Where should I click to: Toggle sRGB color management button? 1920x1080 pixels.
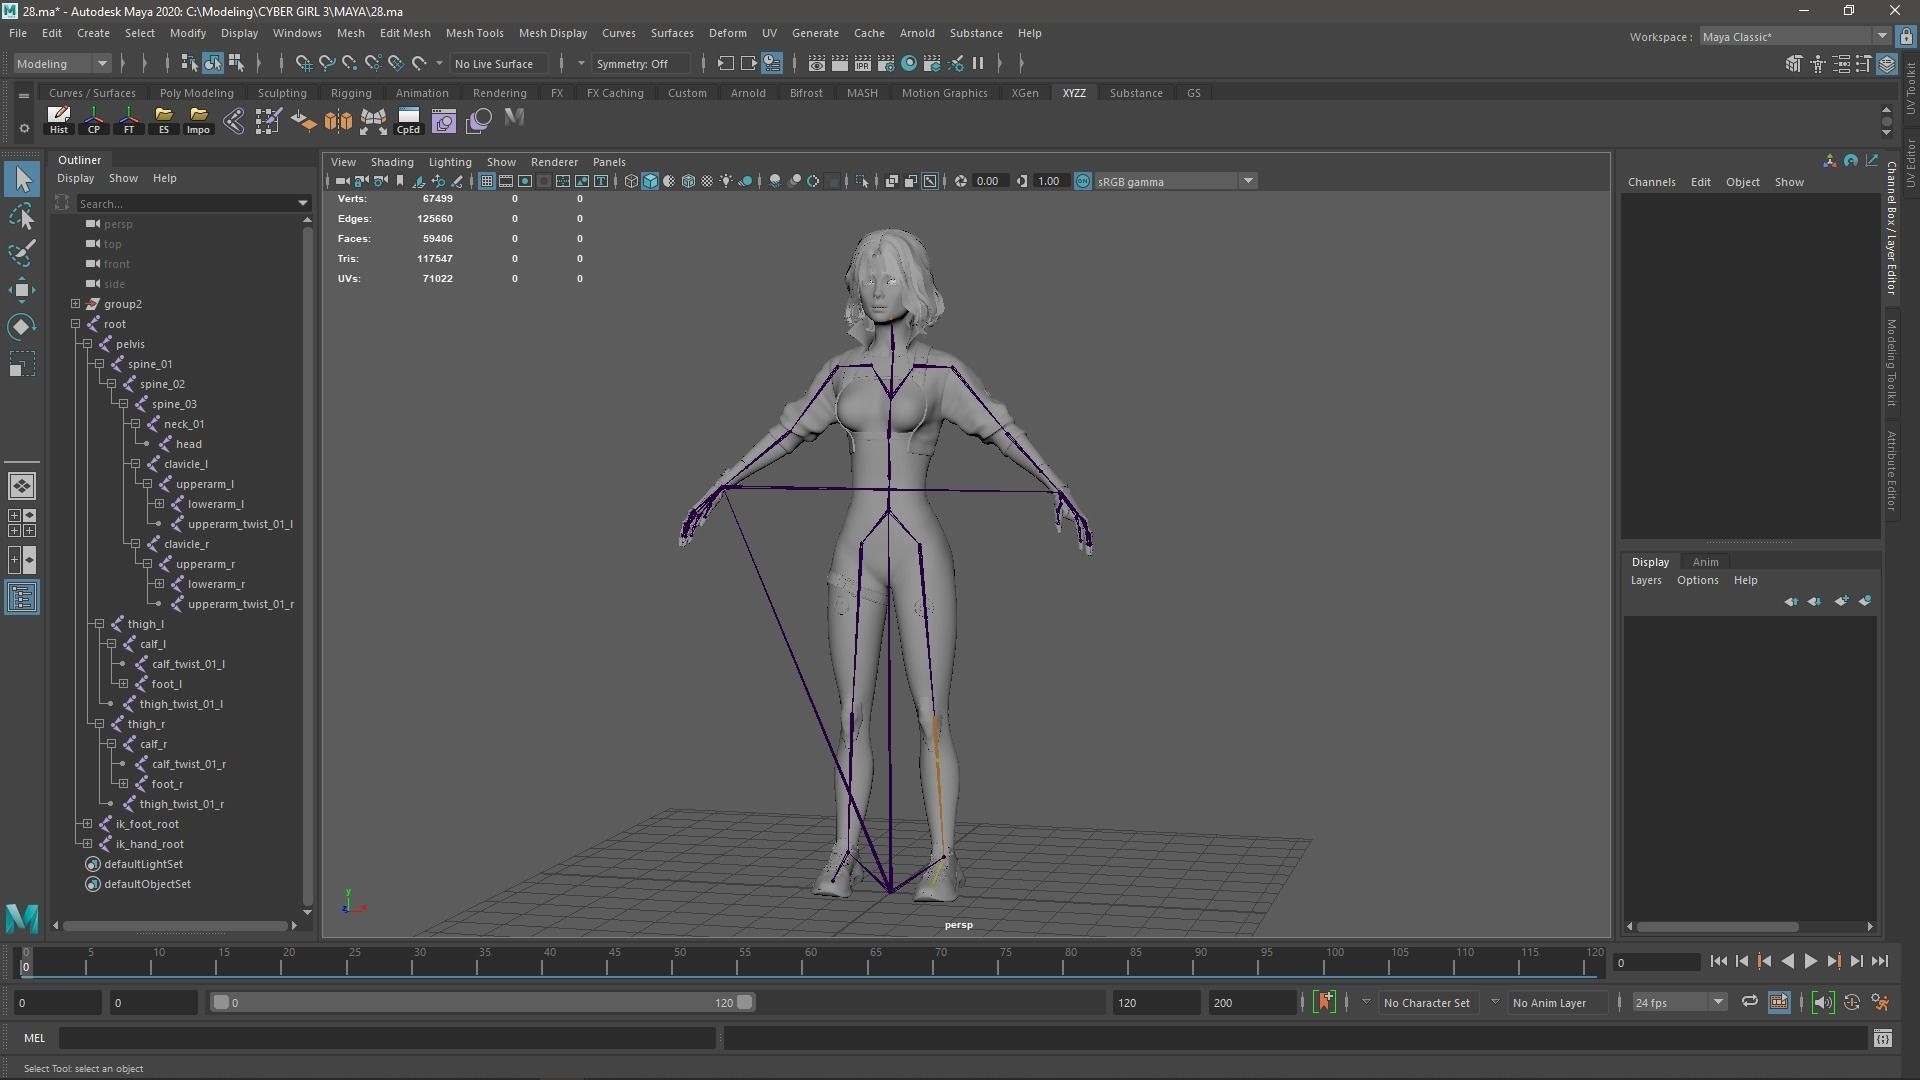click(x=1083, y=181)
